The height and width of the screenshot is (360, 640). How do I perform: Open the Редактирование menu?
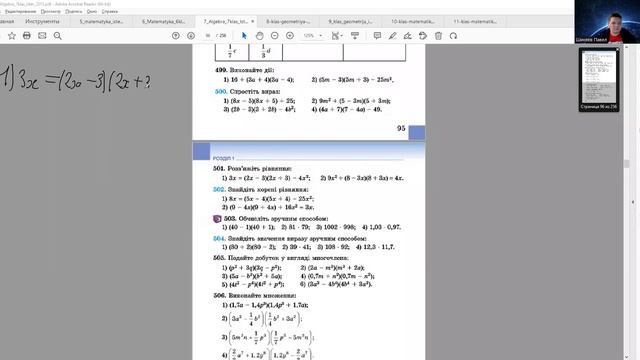[20, 11]
